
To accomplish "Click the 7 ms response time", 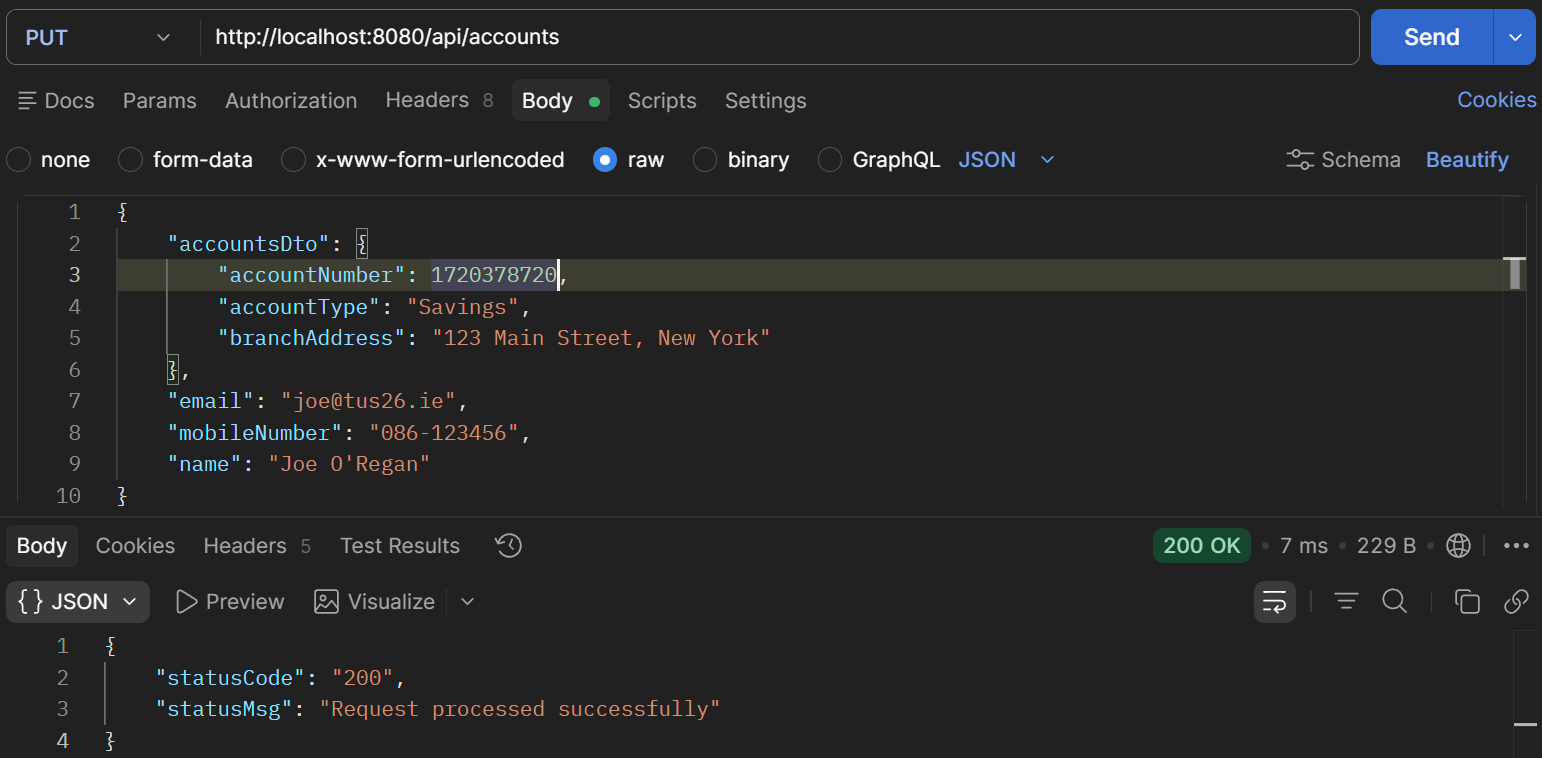I will point(1304,546).
